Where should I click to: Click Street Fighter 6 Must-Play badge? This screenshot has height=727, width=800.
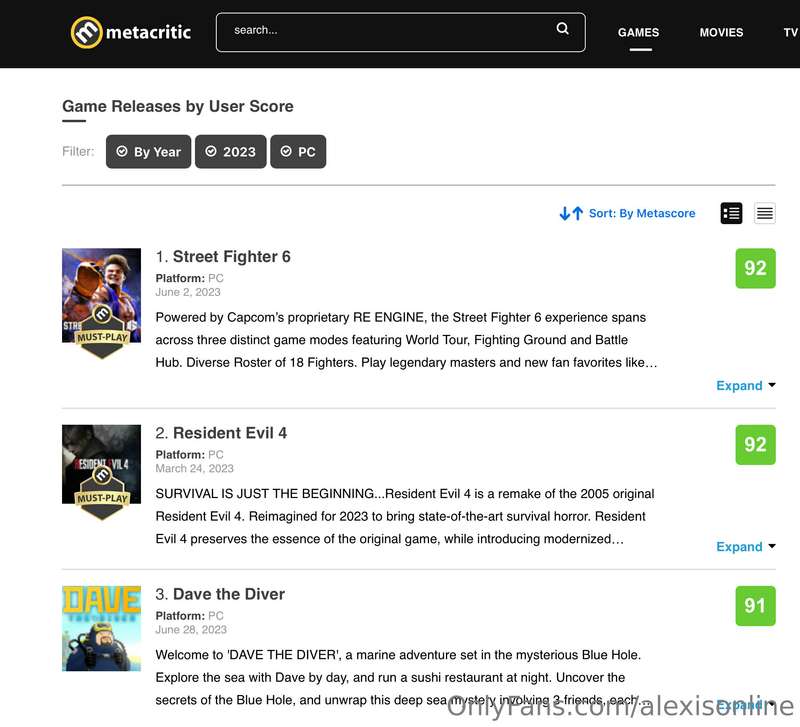tap(102, 332)
